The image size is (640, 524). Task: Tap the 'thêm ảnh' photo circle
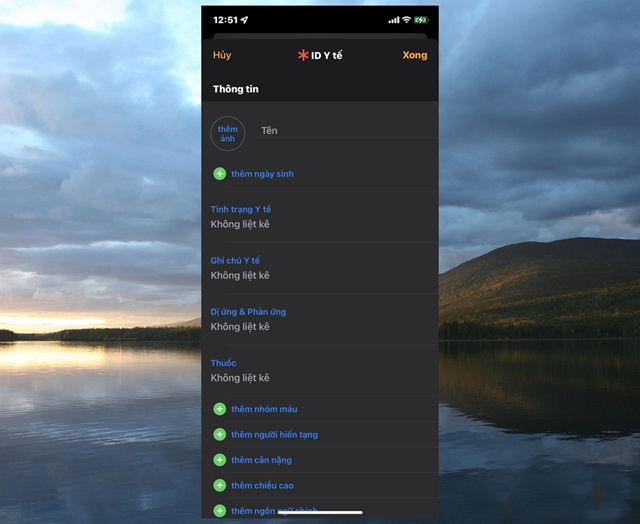coord(227,133)
